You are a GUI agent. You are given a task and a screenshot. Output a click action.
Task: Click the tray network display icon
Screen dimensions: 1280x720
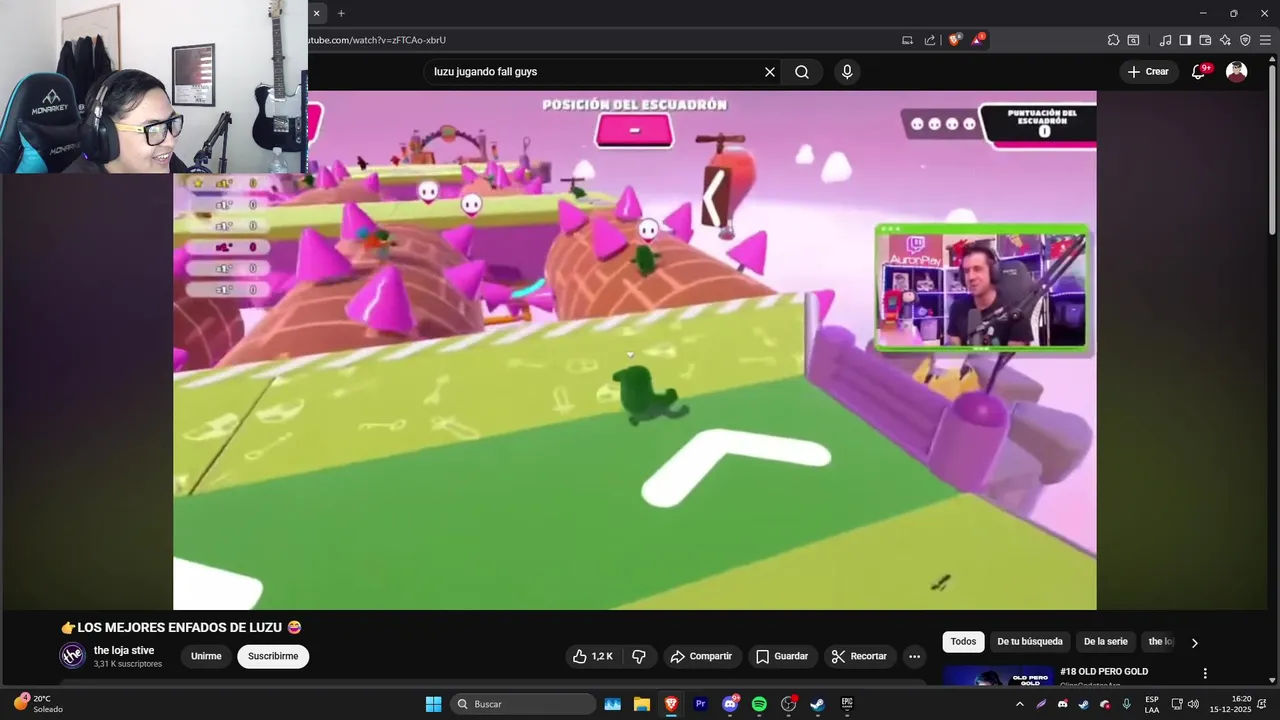point(1177,704)
